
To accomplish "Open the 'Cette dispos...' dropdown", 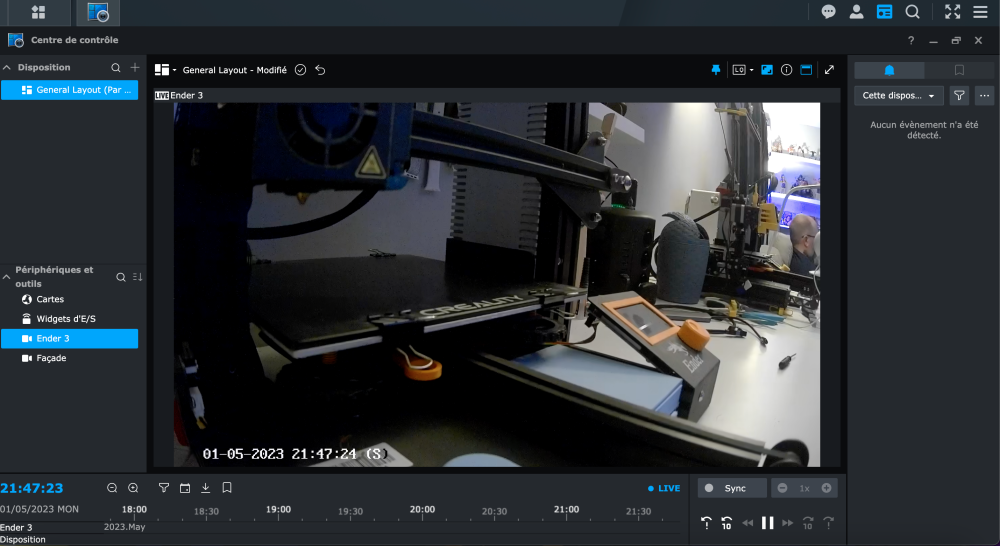I will click(x=898, y=96).
